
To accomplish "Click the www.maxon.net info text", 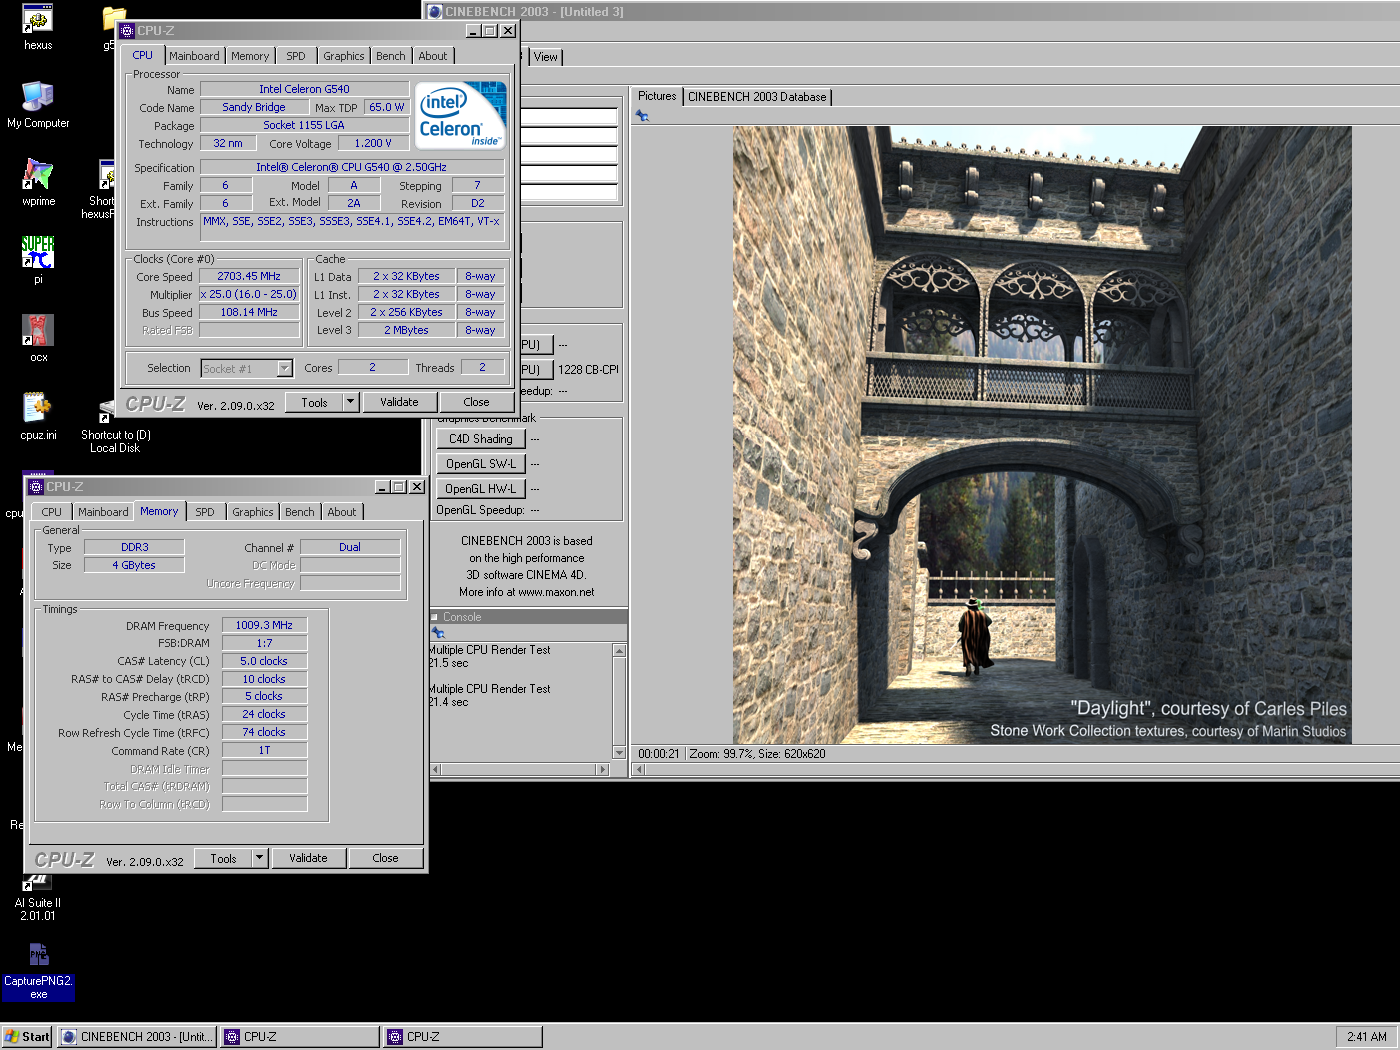I will tap(556, 592).
